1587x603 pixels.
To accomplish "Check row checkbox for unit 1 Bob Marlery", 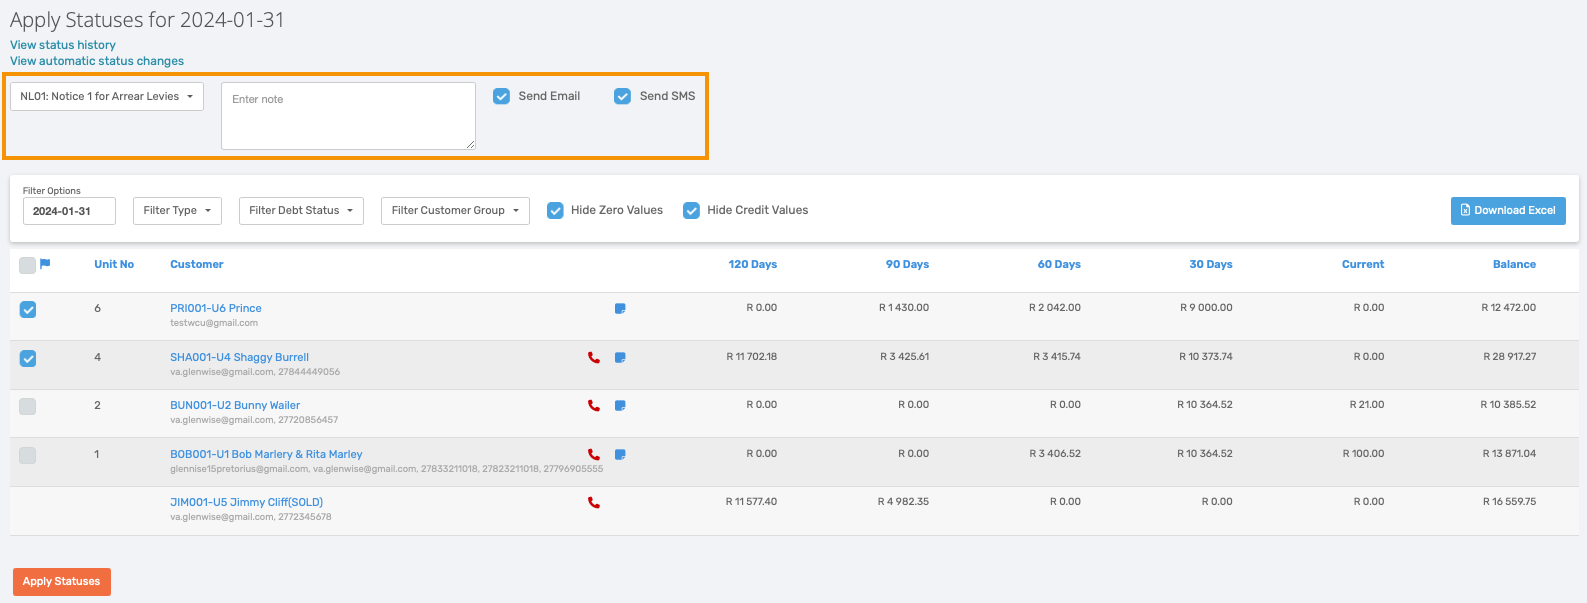I will [x=28, y=455].
